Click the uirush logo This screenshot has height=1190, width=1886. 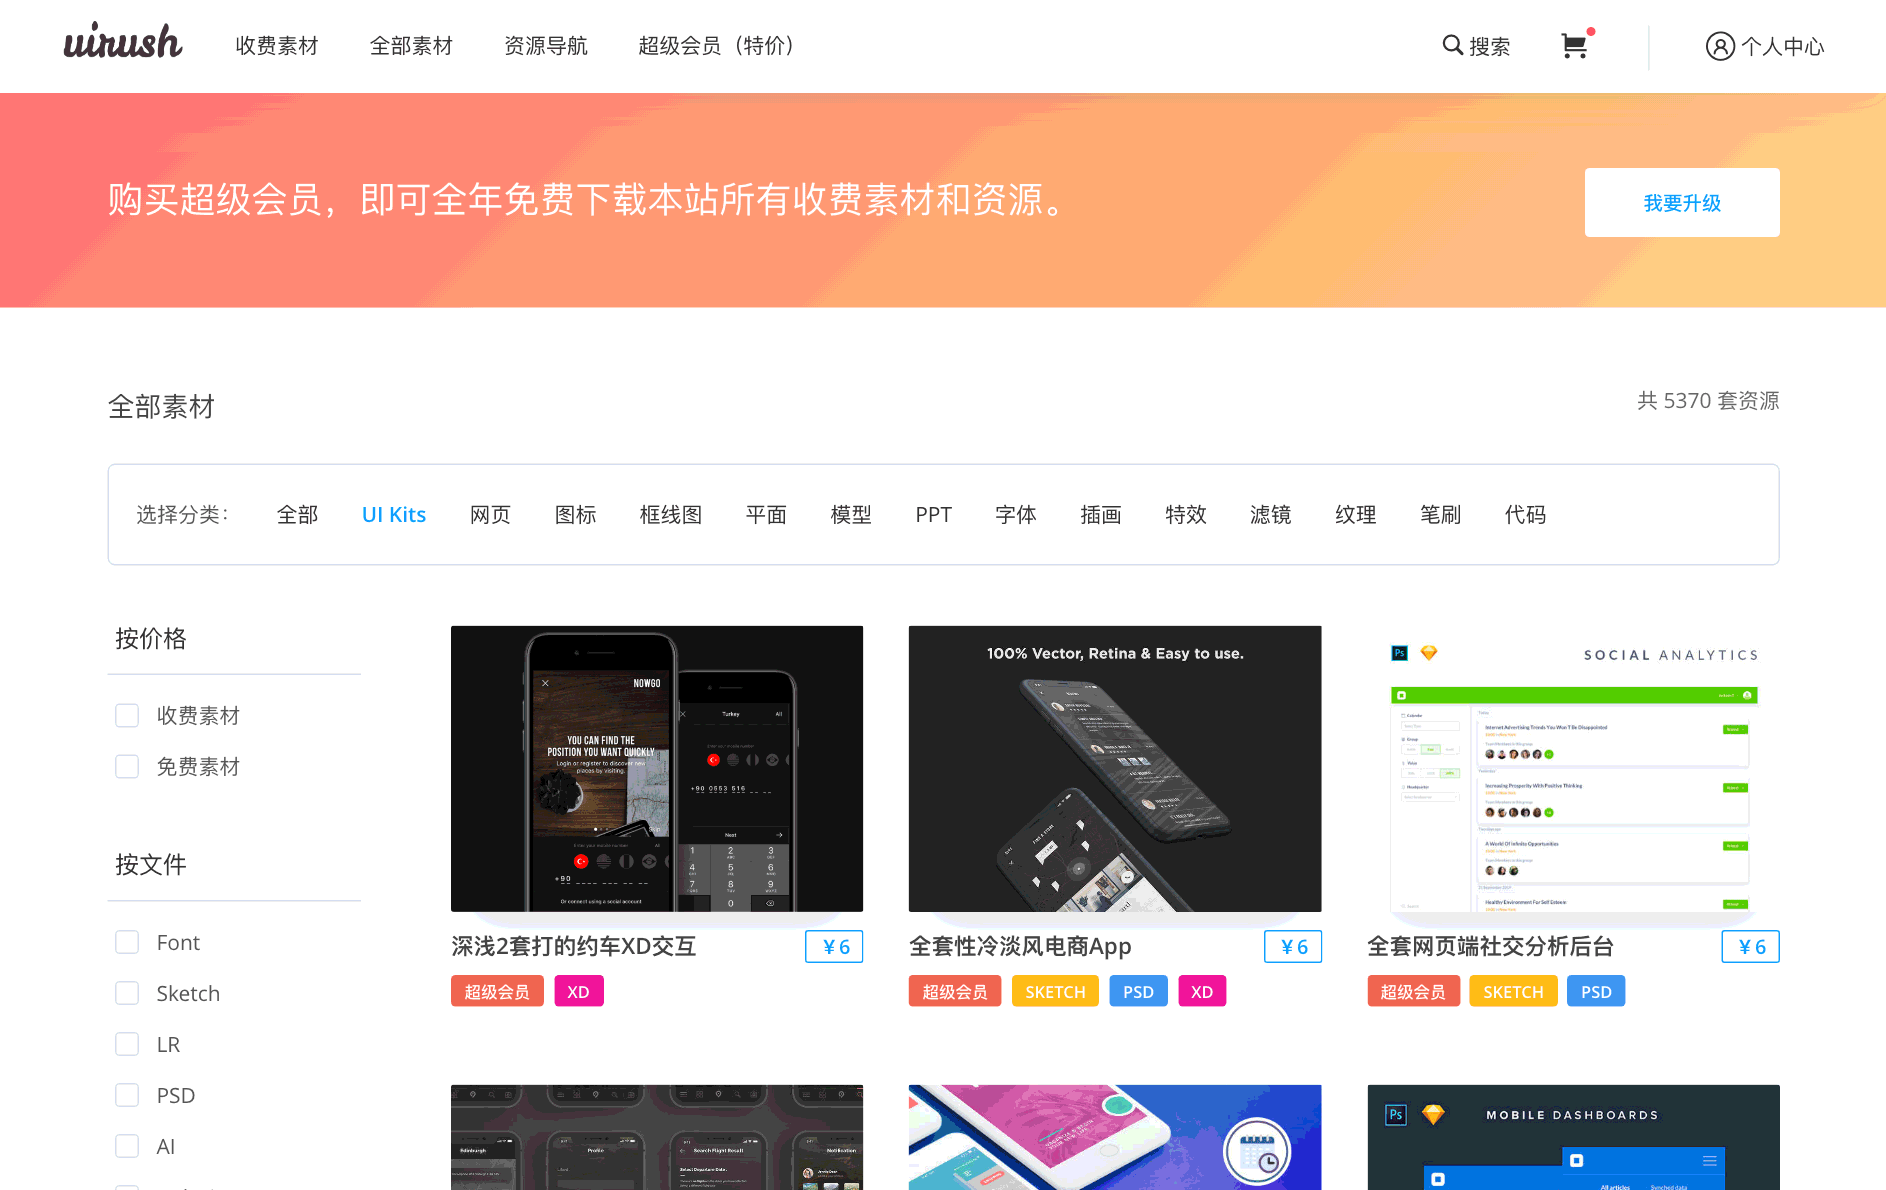click(123, 42)
